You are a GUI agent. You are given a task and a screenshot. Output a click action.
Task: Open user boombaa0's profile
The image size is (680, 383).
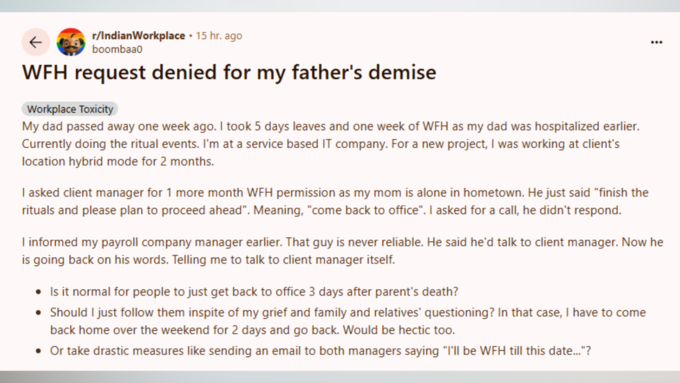tap(117, 49)
